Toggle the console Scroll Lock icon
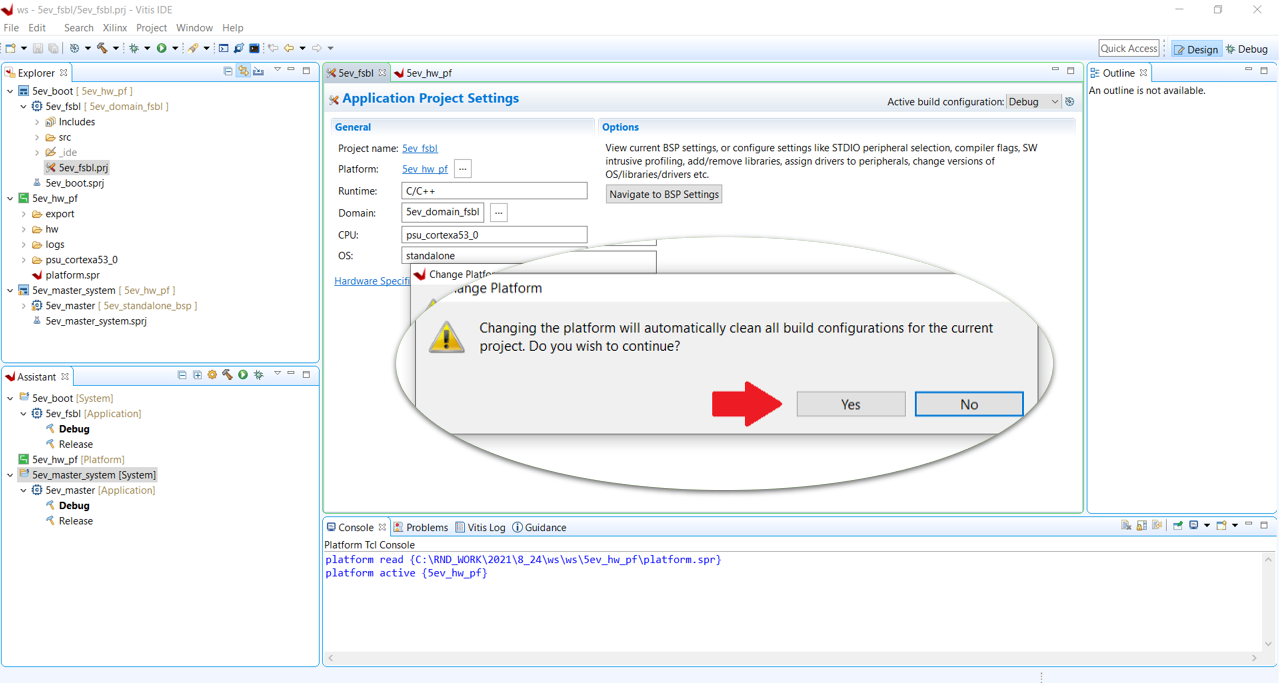This screenshot has height=683, width=1281. click(1141, 525)
